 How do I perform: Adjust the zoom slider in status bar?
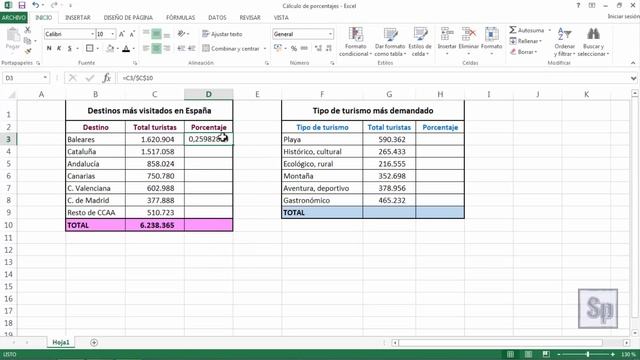click(x=588, y=354)
